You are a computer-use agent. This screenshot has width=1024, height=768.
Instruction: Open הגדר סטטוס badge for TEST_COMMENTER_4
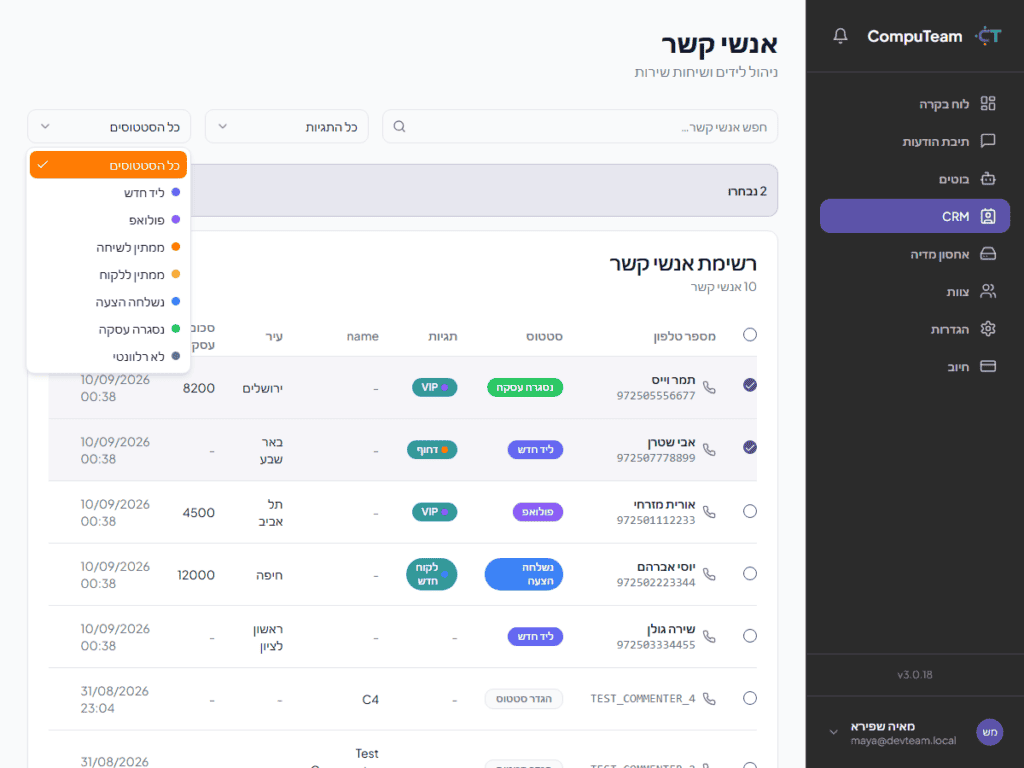(x=524, y=699)
